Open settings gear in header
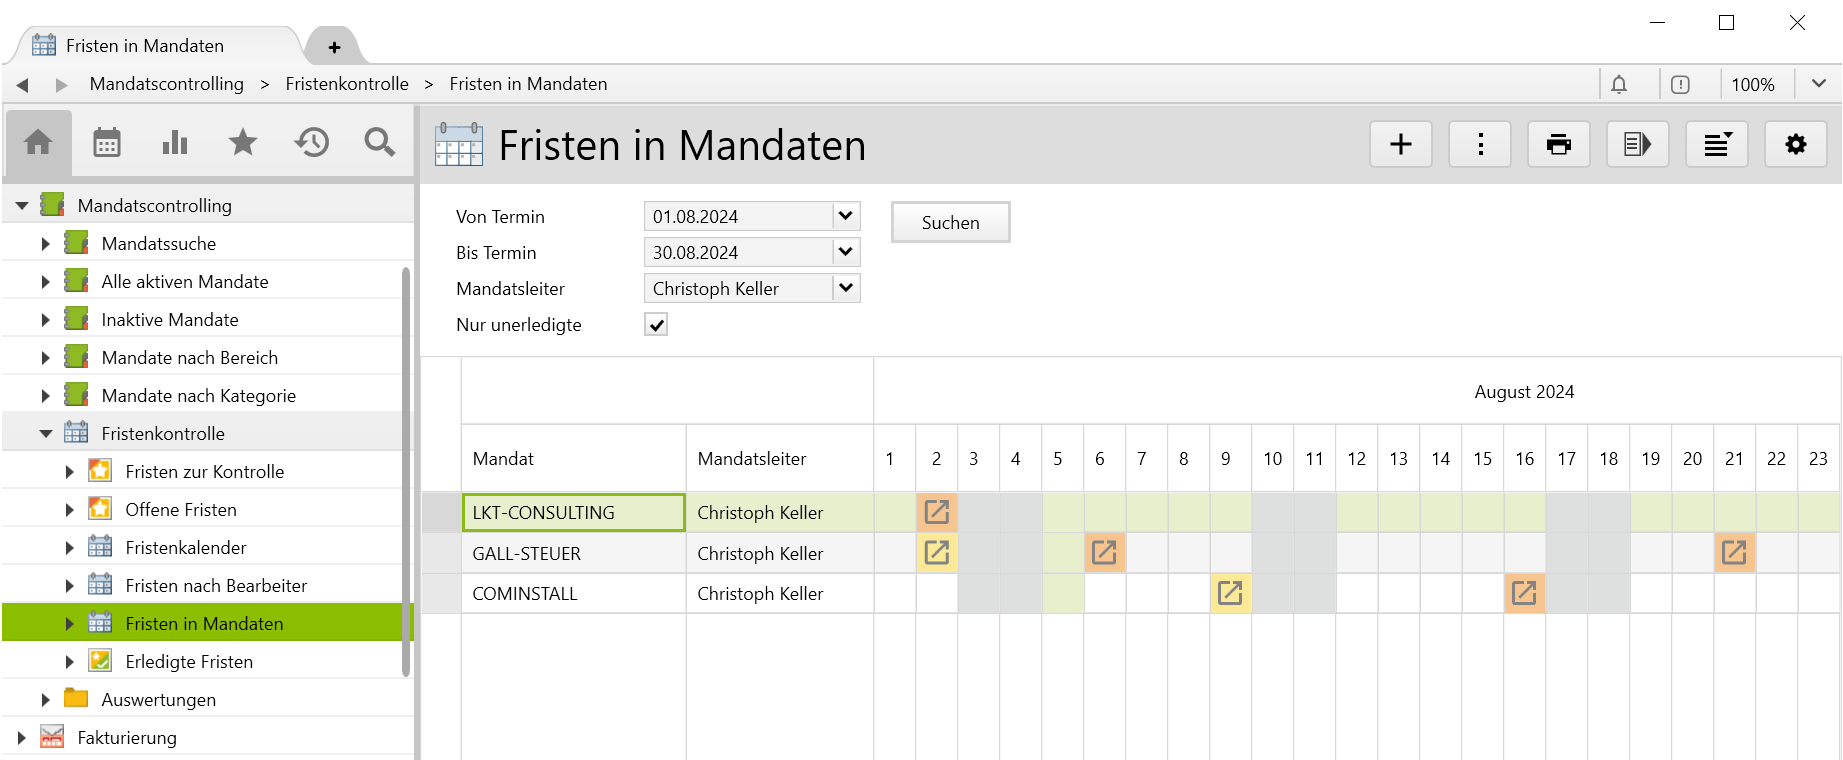Screen dimensions: 1843x760 pyautogui.click(x=1795, y=145)
